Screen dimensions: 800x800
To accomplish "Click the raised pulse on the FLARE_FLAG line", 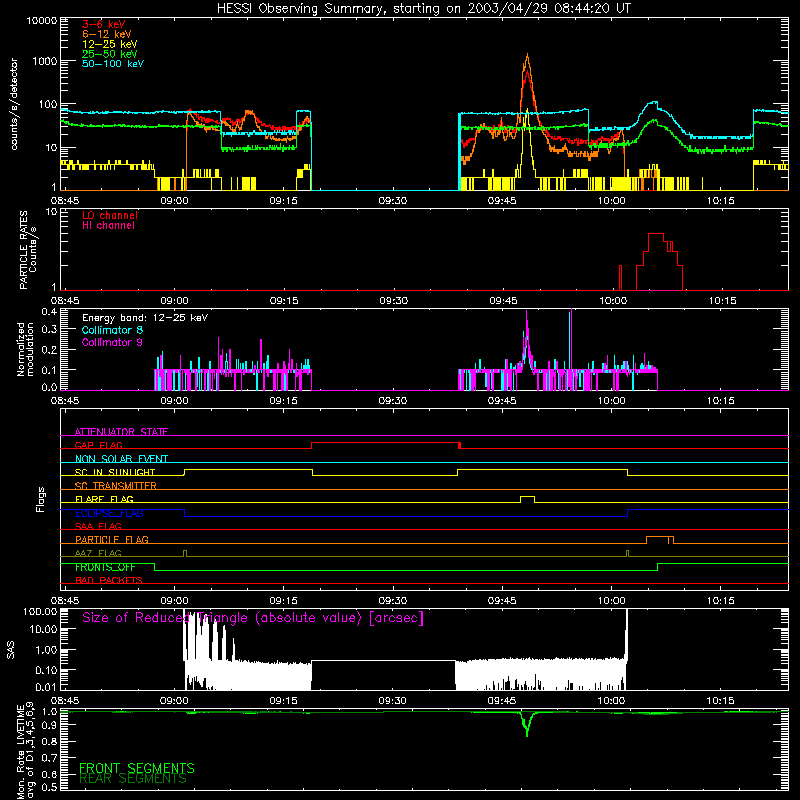I will pos(527,497).
